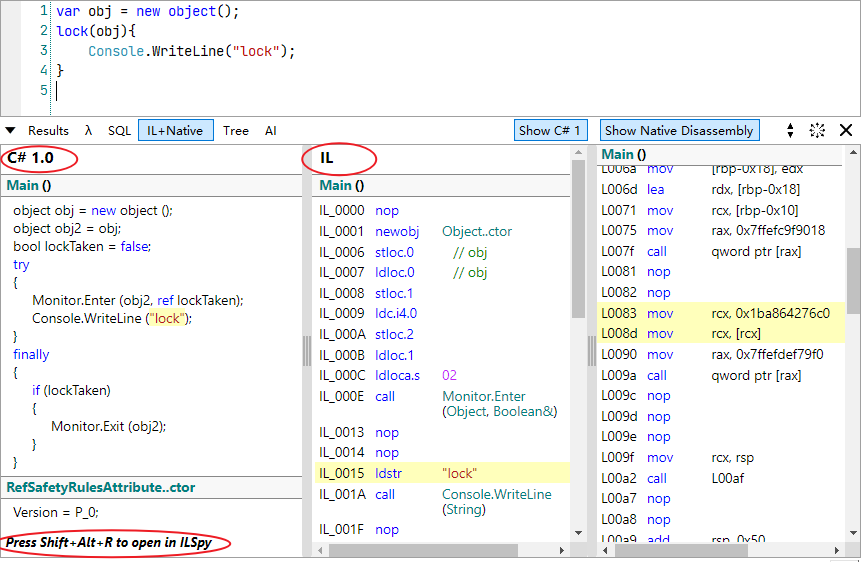Click splitter grip between IL and native panes

pyautogui.click(x=592, y=350)
